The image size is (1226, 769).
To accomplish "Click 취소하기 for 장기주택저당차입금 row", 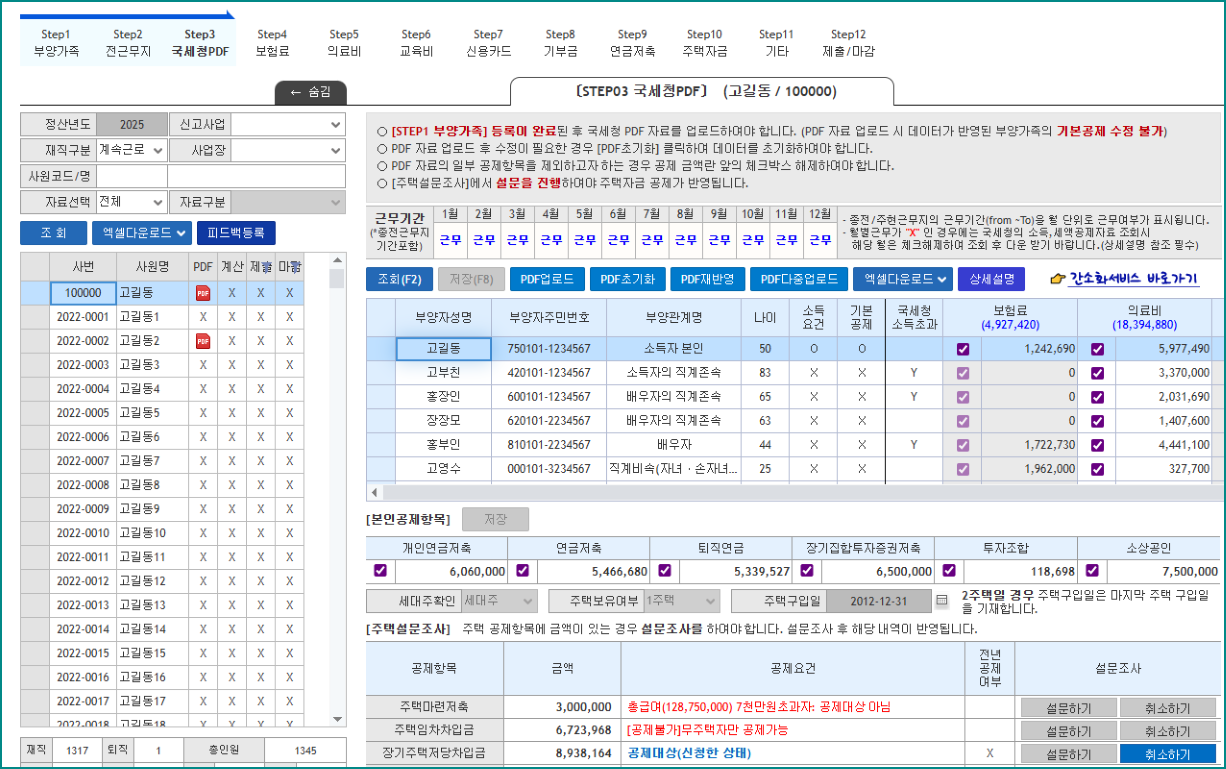I will (1166, 753).
